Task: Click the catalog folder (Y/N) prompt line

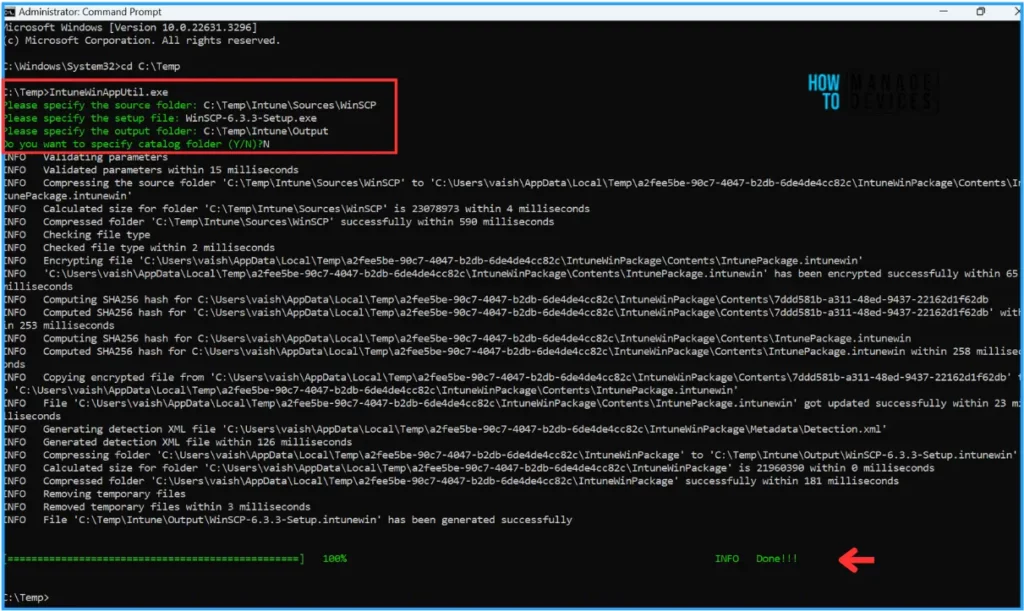Action: [x=136, y=144]
